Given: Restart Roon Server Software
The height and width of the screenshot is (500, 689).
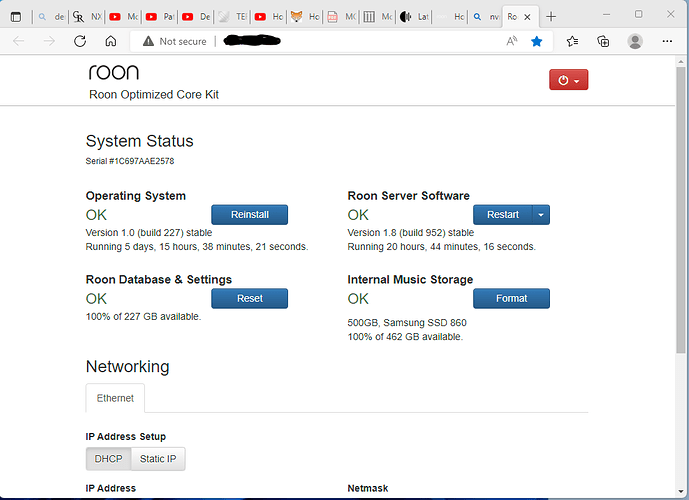Looking at the screenshot, I should pyautogui.click(x=502, y=214).
